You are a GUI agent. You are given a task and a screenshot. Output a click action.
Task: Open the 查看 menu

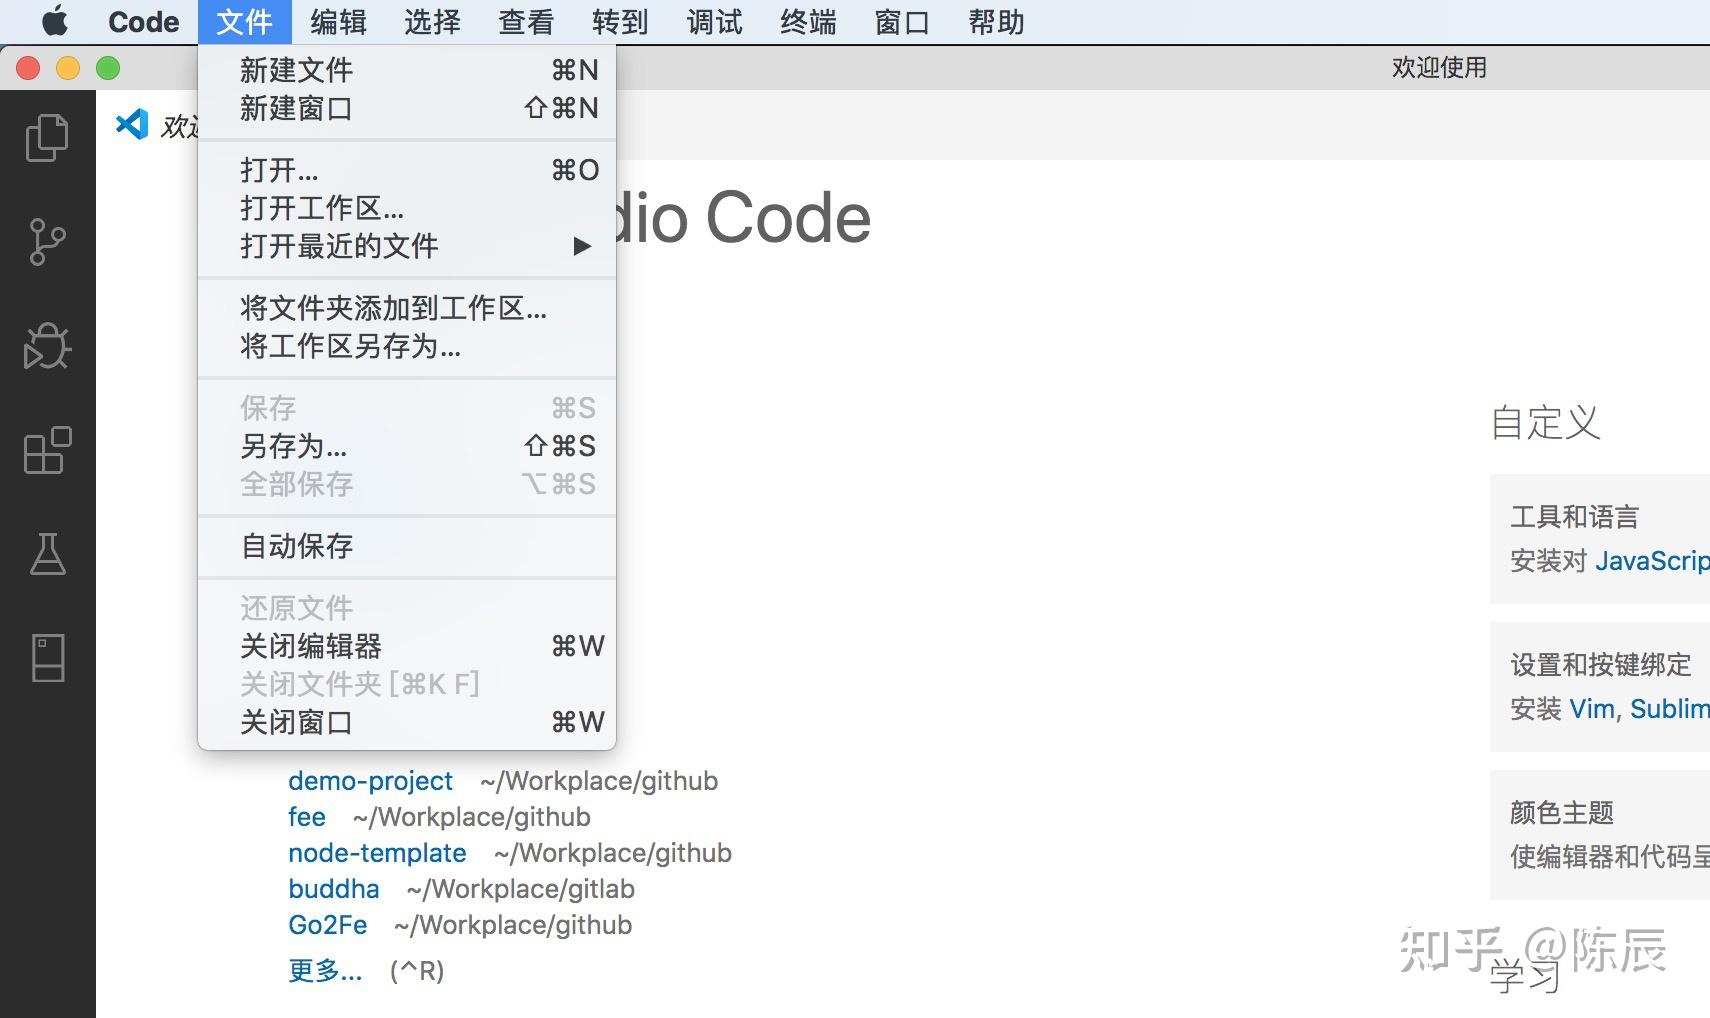tap(526, 22)
